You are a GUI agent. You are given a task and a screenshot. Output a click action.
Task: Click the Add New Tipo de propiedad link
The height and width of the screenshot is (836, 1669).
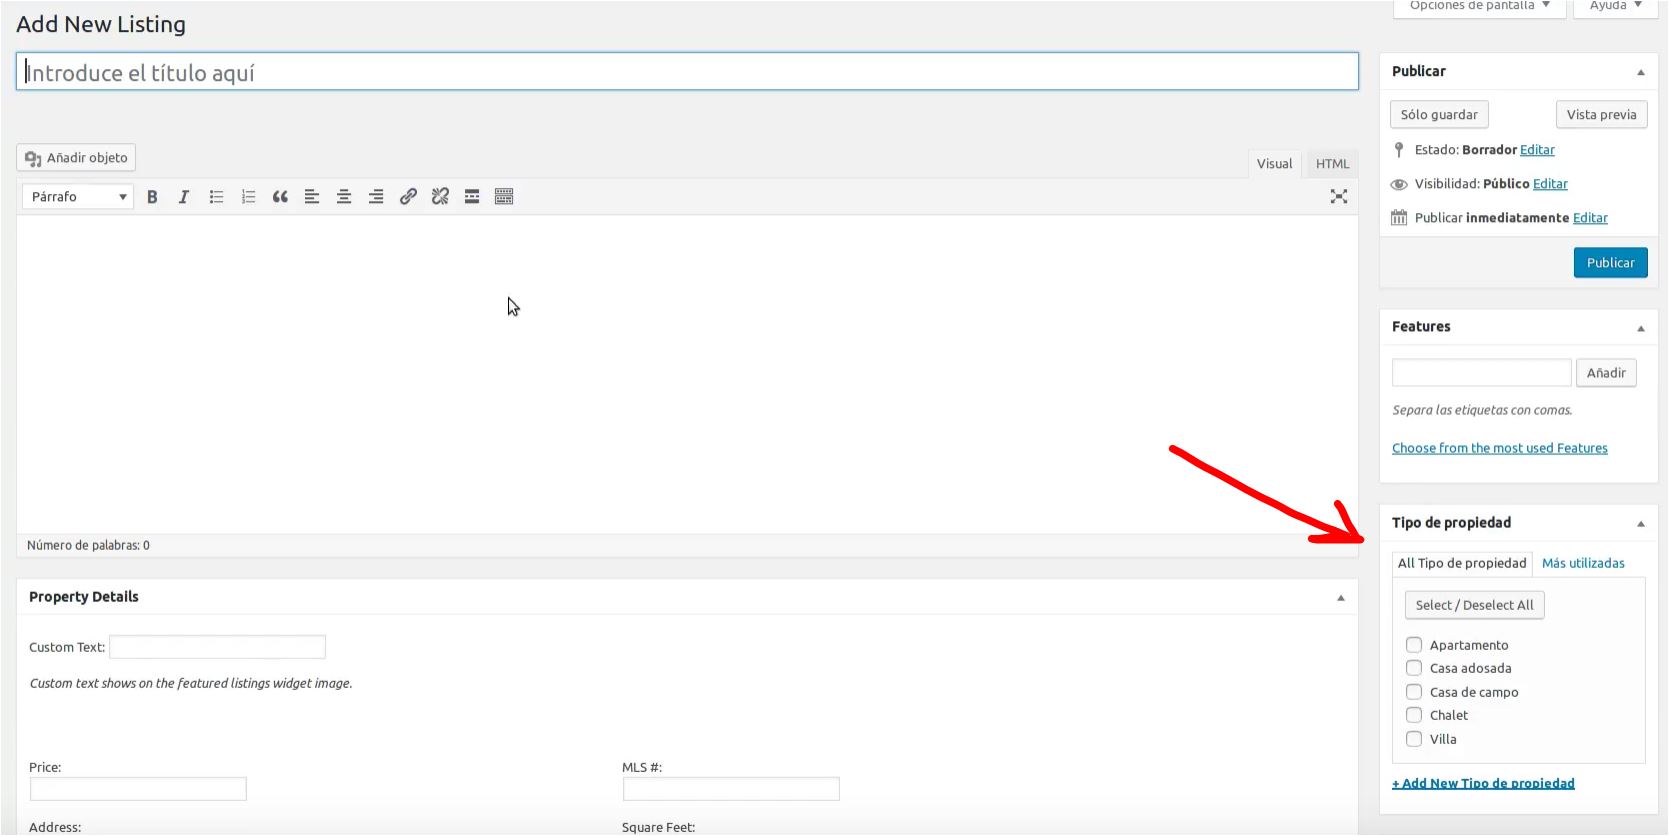click(x=1483, y=783)
